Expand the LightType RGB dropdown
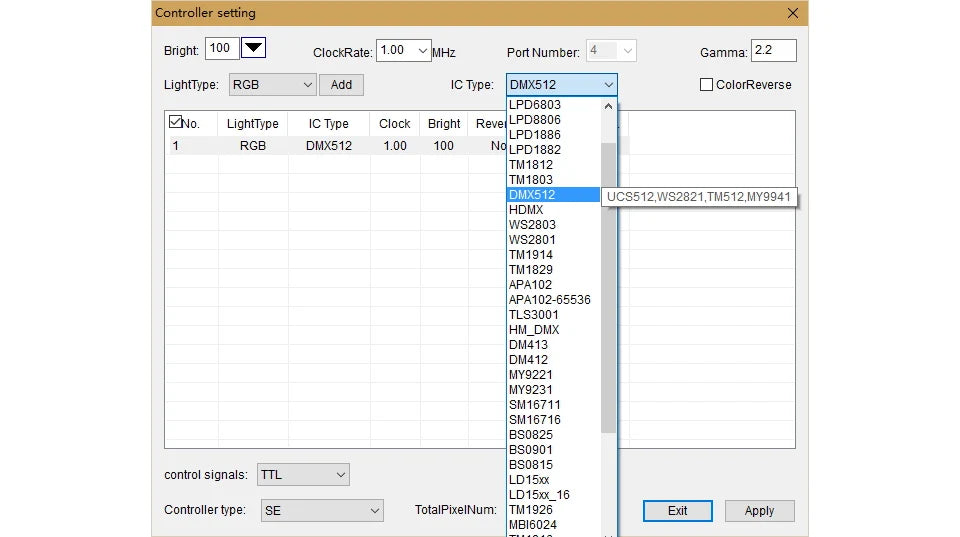This screenshot has width=960, height=537. point(272,84)
